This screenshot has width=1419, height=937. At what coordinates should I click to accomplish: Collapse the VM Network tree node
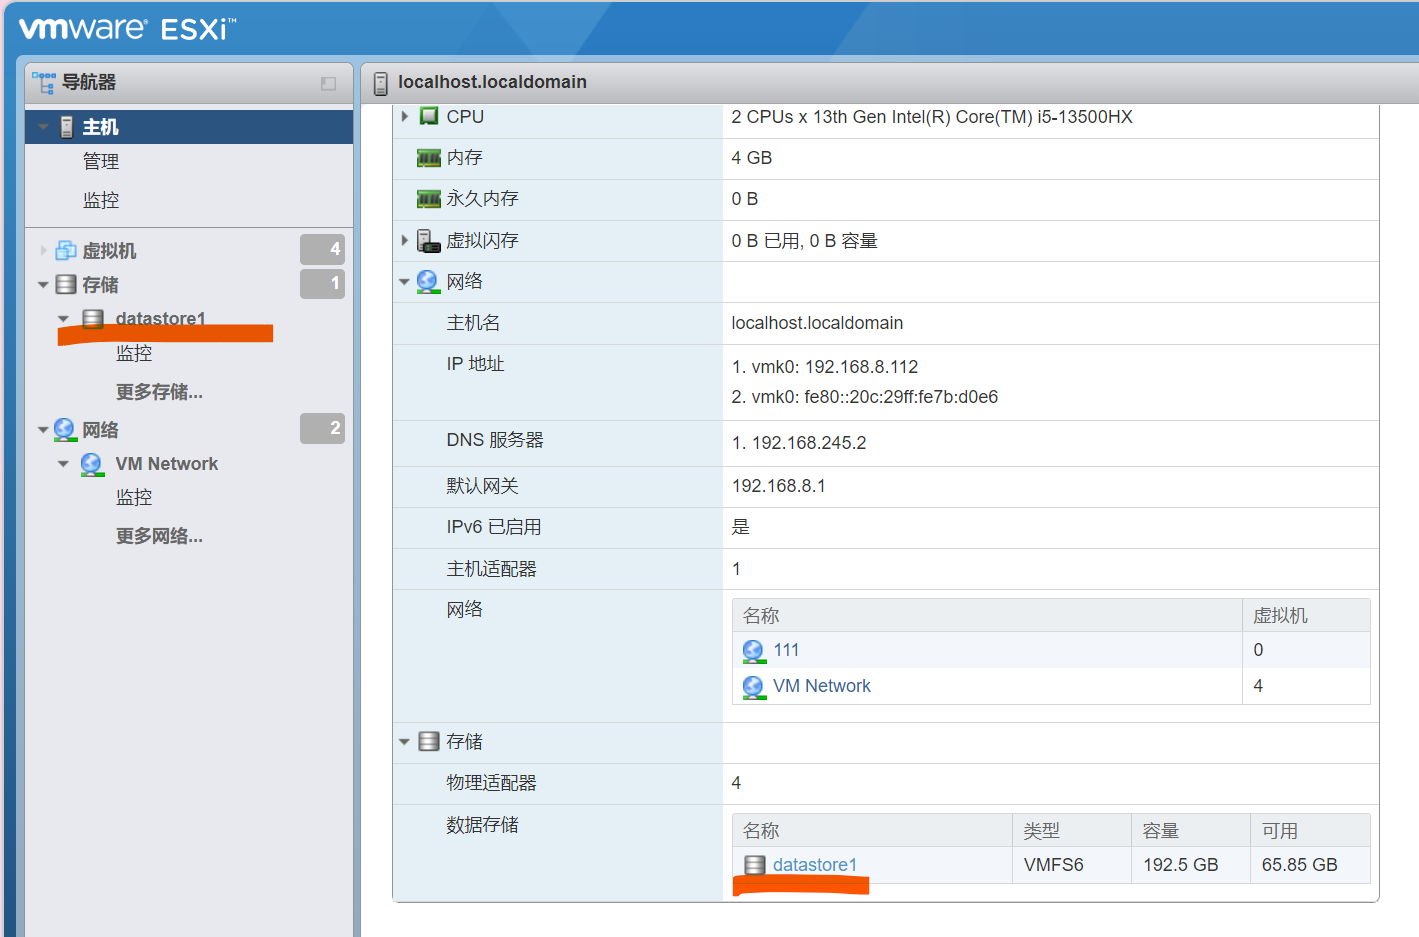[63, 464]
